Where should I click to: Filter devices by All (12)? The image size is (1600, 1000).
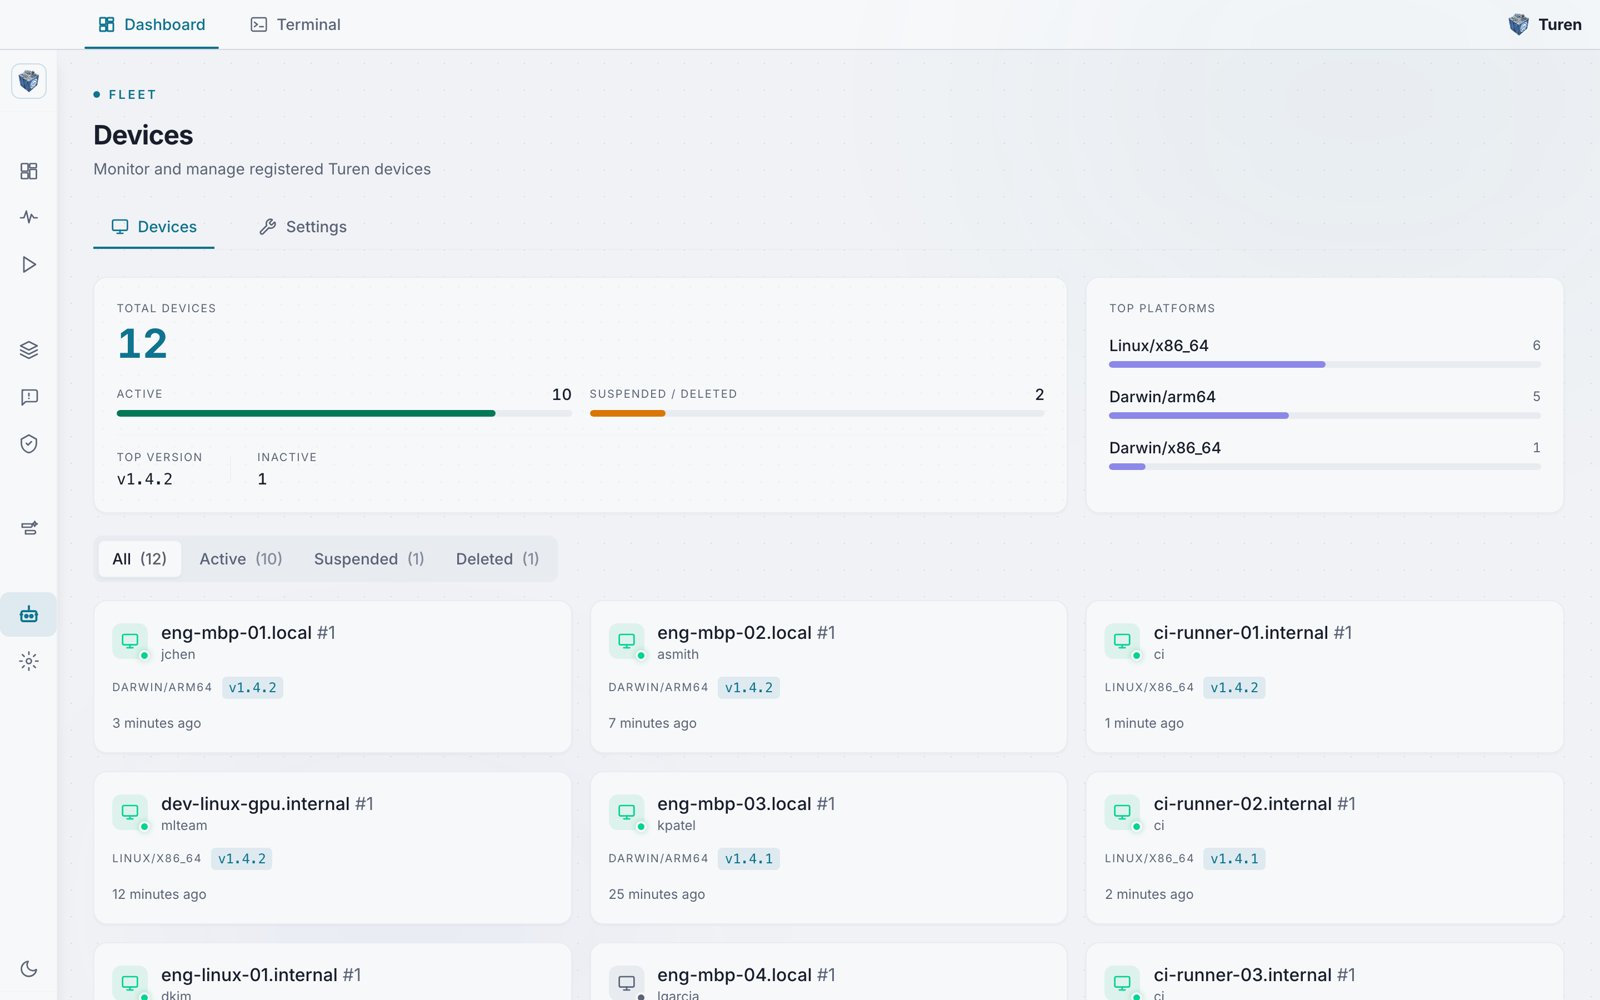[140, 559]
